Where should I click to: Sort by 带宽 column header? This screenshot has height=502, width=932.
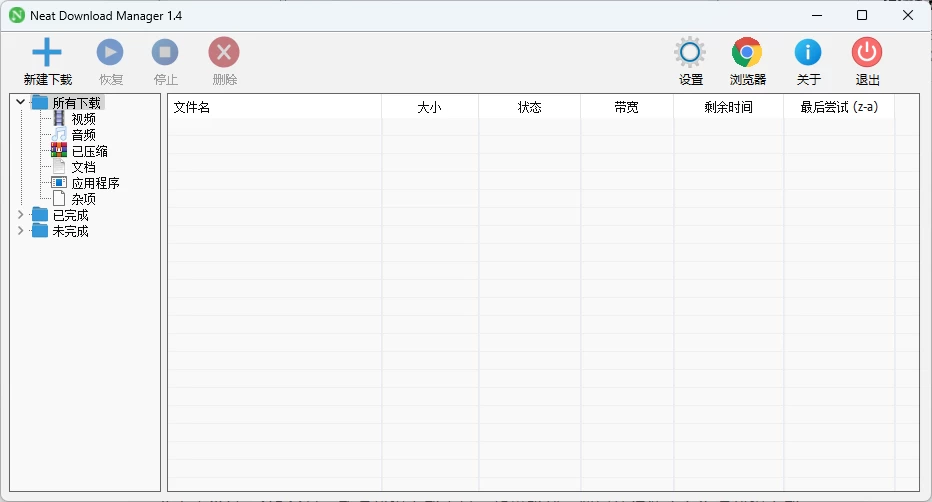coord(627,107)
